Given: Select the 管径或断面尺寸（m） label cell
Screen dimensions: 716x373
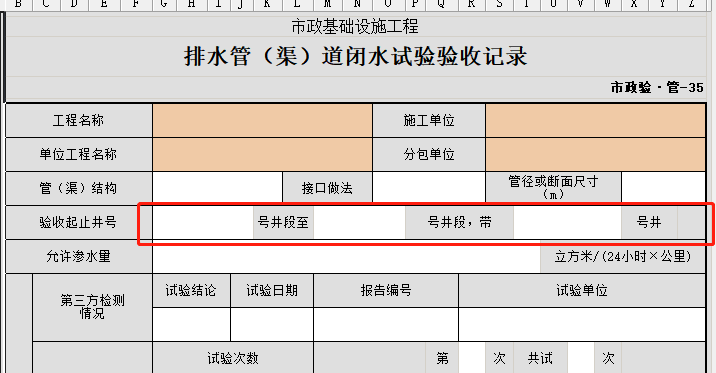Looking at the screenshot, I should coord(553,188).
